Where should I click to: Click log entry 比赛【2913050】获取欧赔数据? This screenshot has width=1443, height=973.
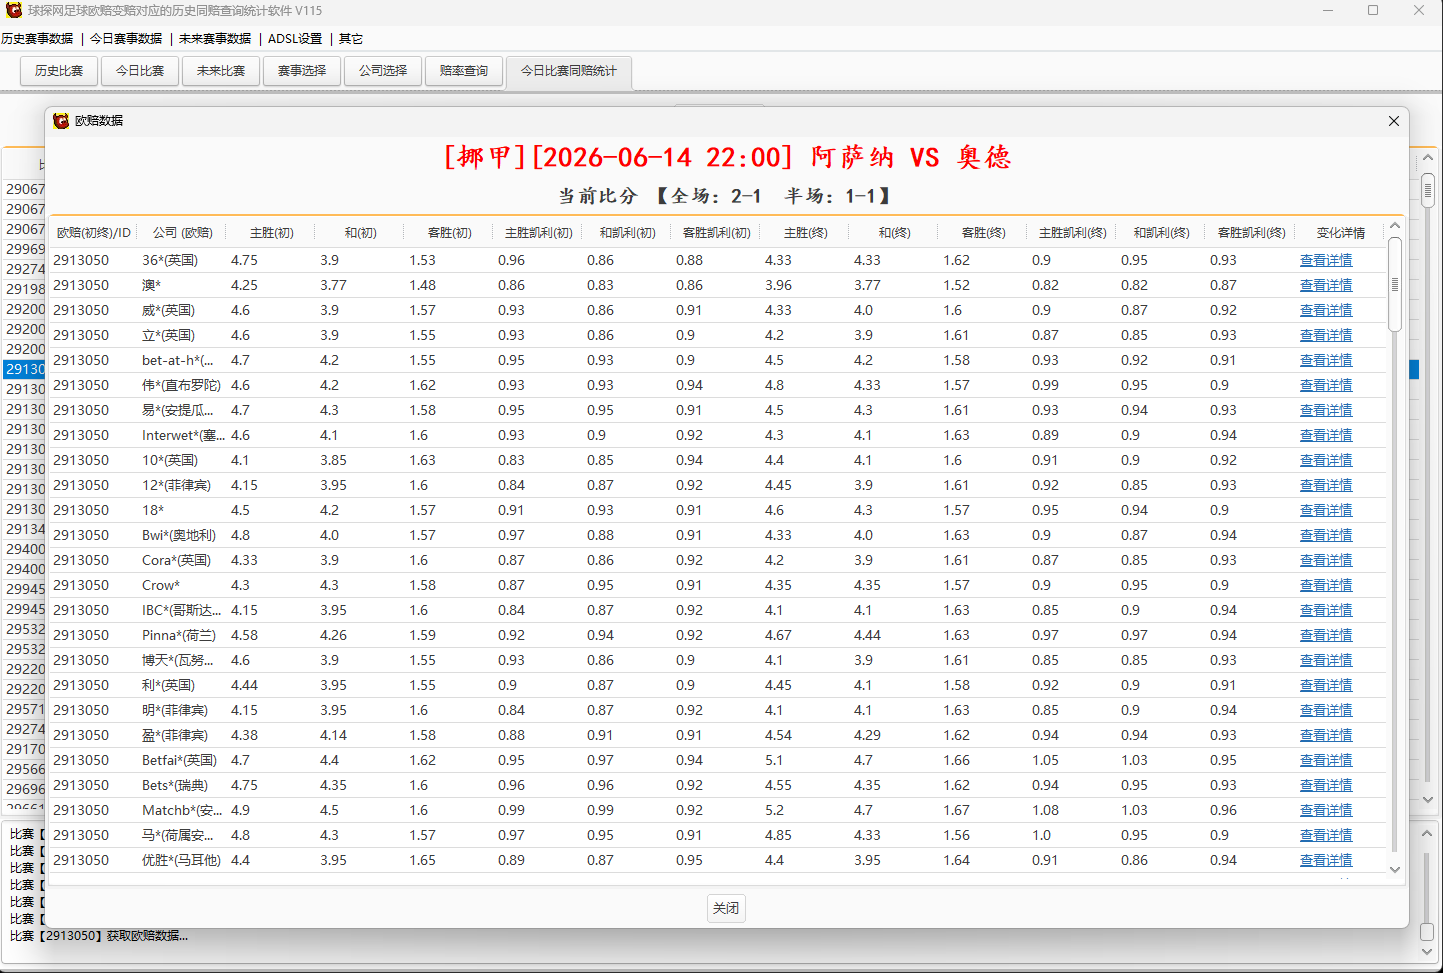pos(99,936)
